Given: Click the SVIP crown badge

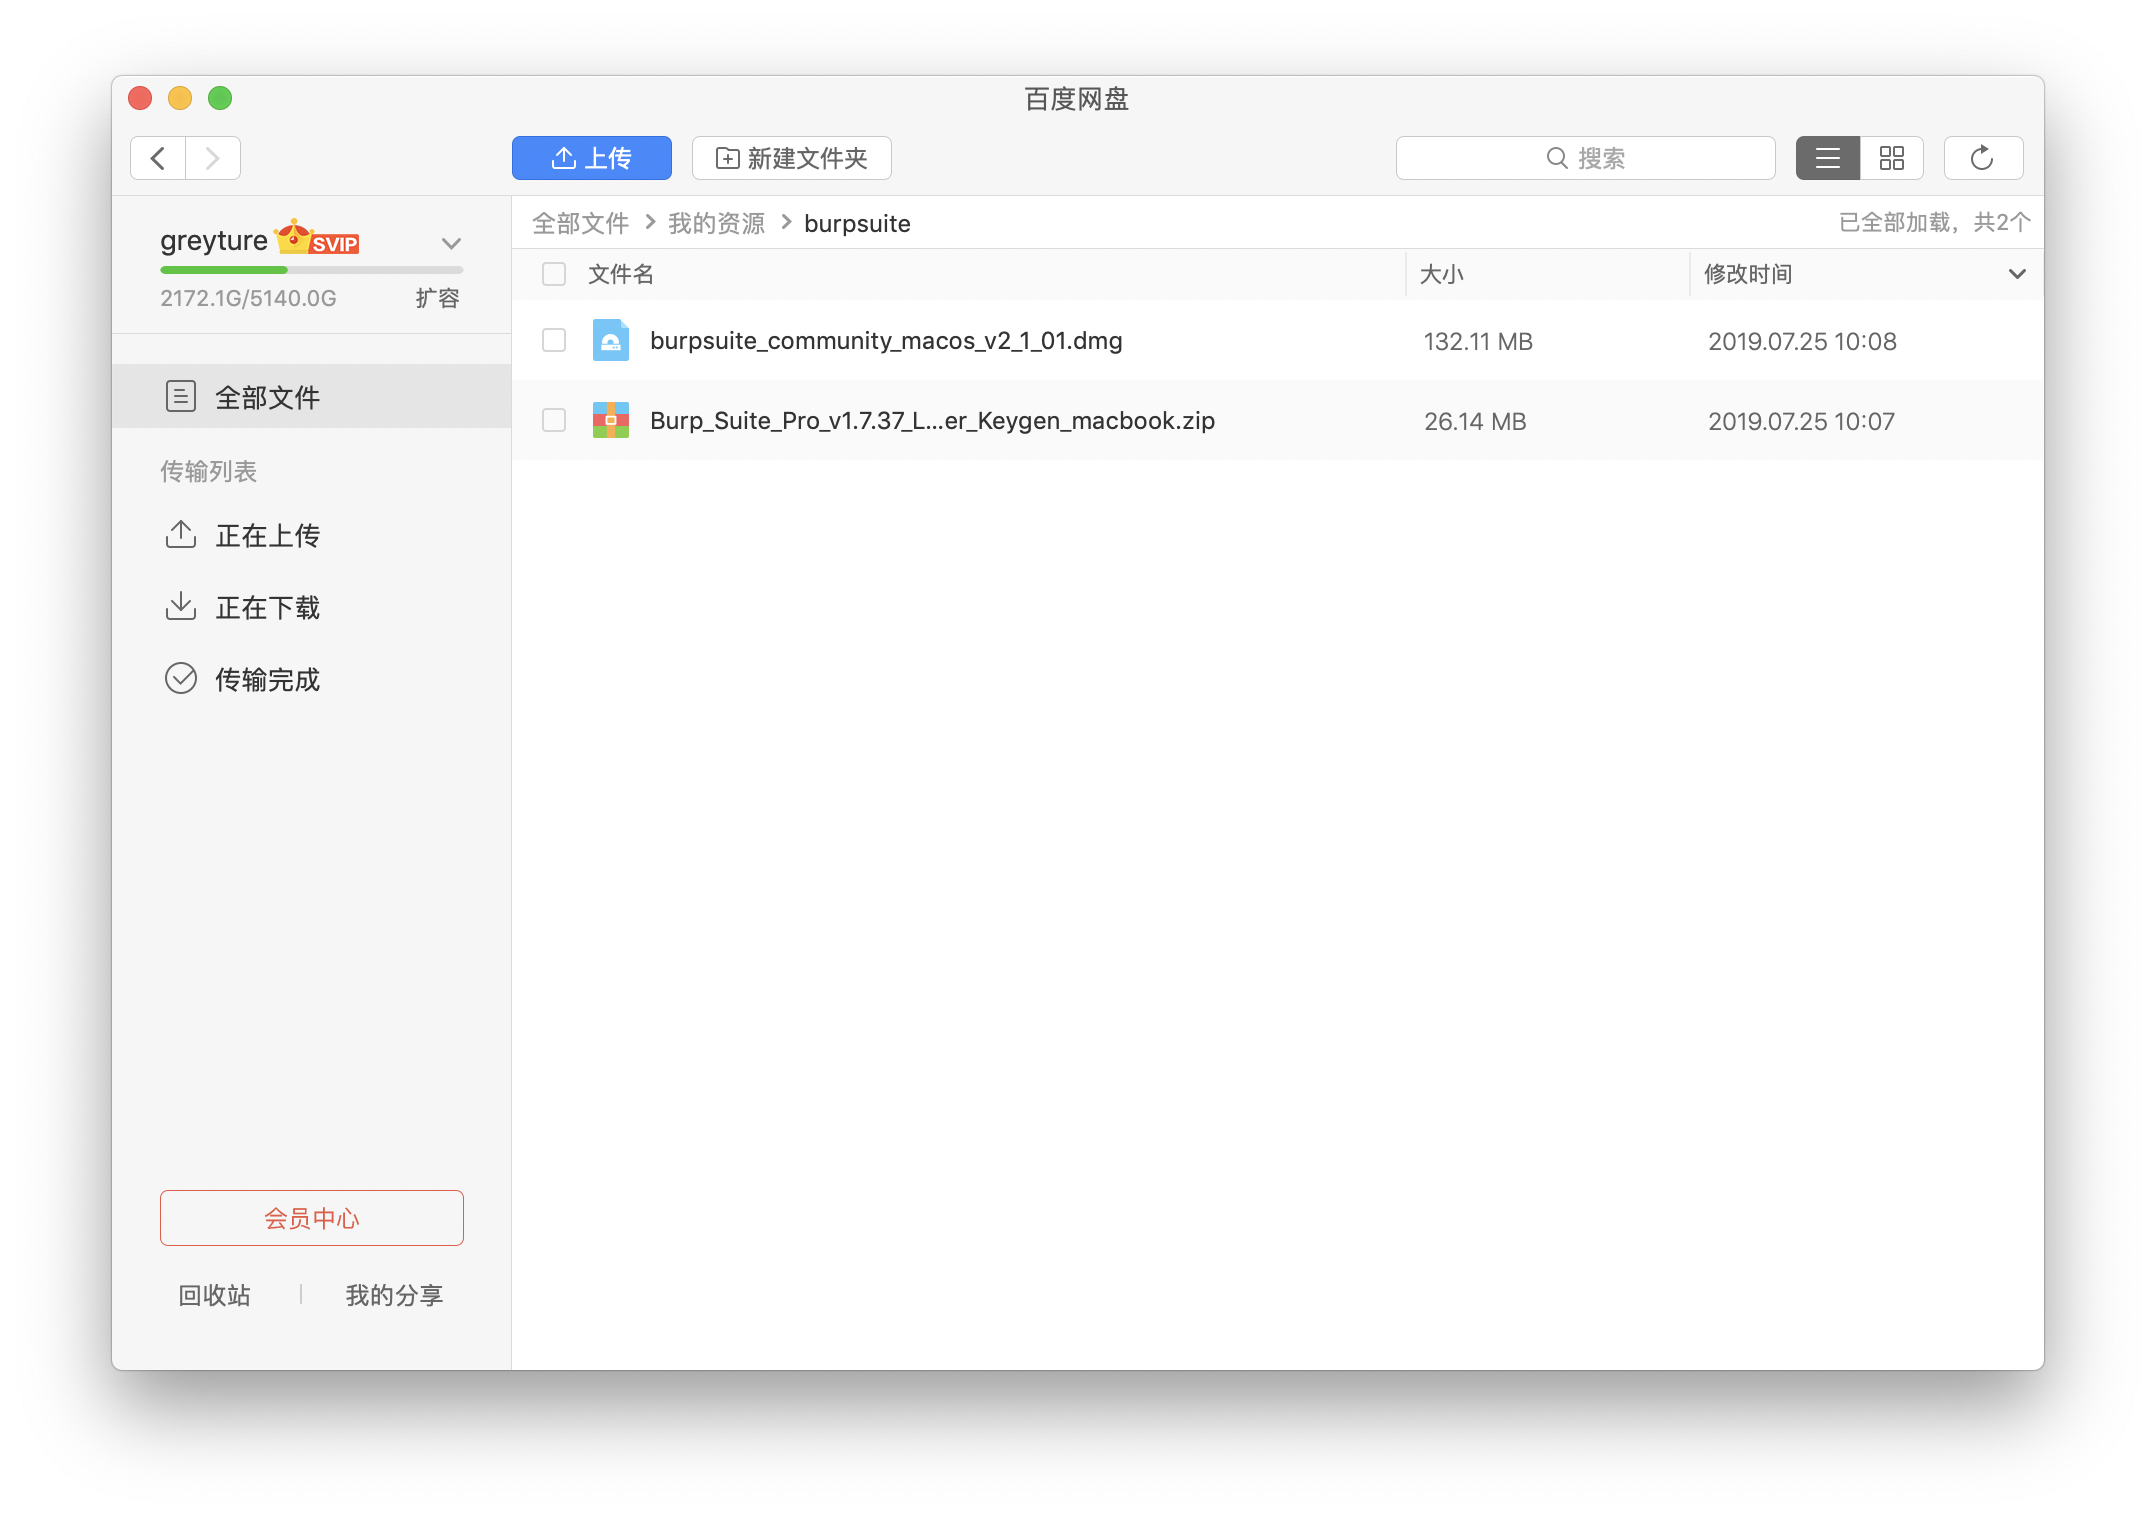Looking at the screenshot, I should click(317, 238).
